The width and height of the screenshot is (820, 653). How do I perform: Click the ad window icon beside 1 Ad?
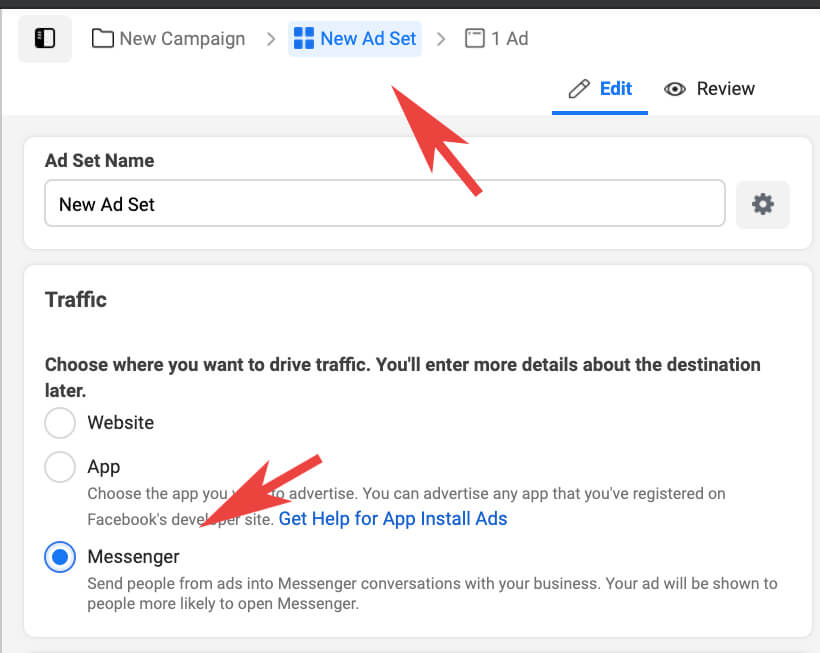[x=475, y=39]
